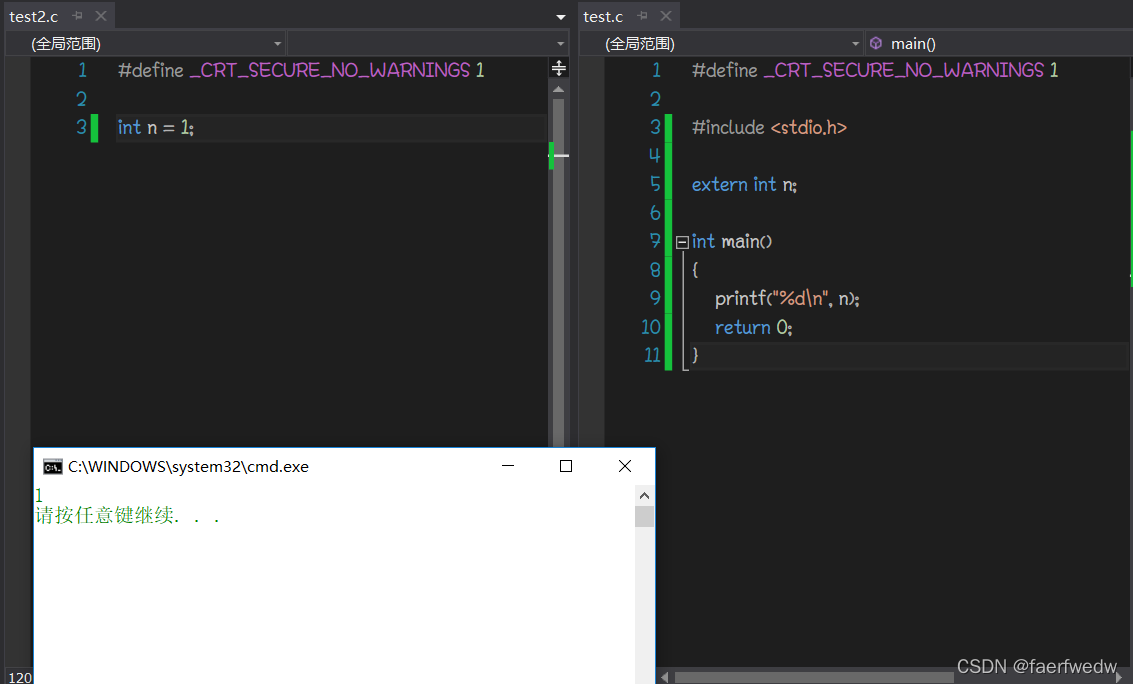Viewport: 1133px width, 684px height.
Task: Click the #define line in test.c
Action: coord(874,70)
